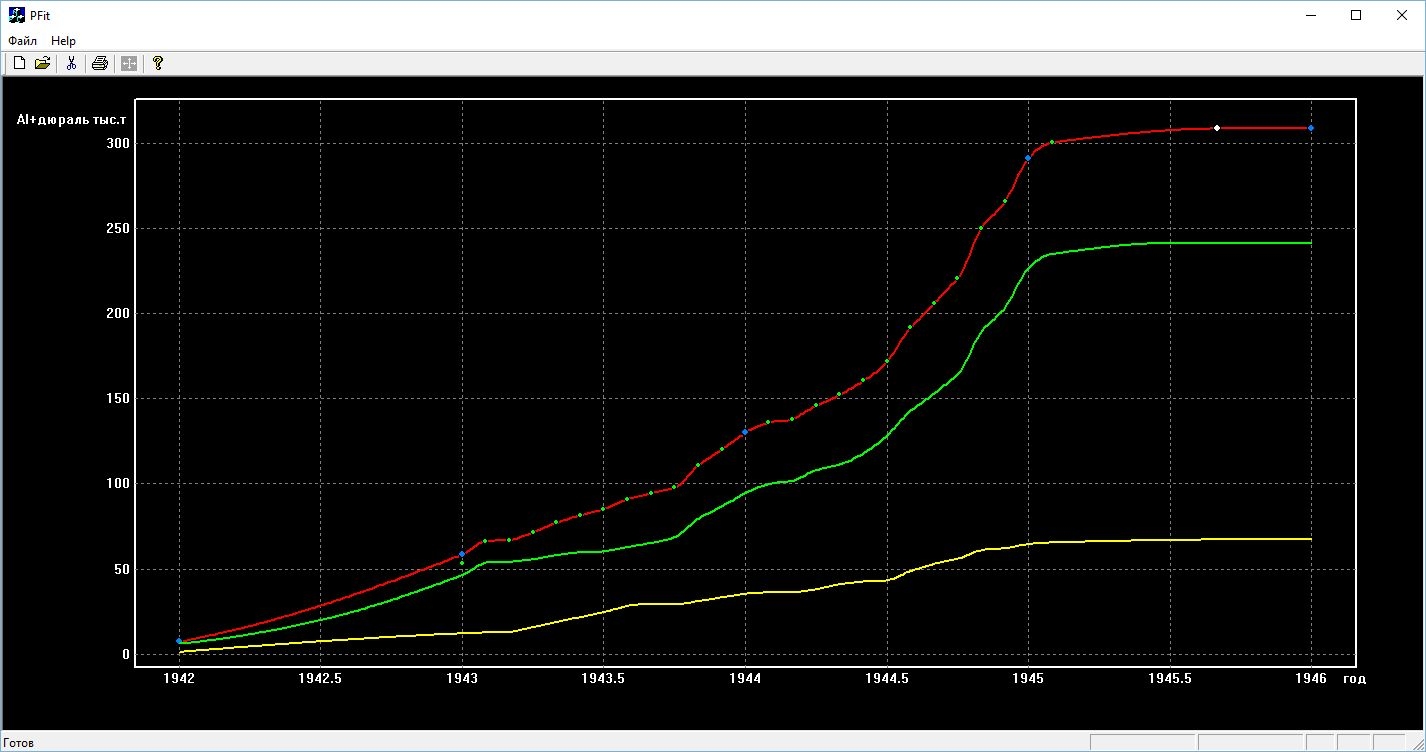Select the blue marker at year 1942
Viewport: 1426px width, 752px height.
tap(179, 641)
